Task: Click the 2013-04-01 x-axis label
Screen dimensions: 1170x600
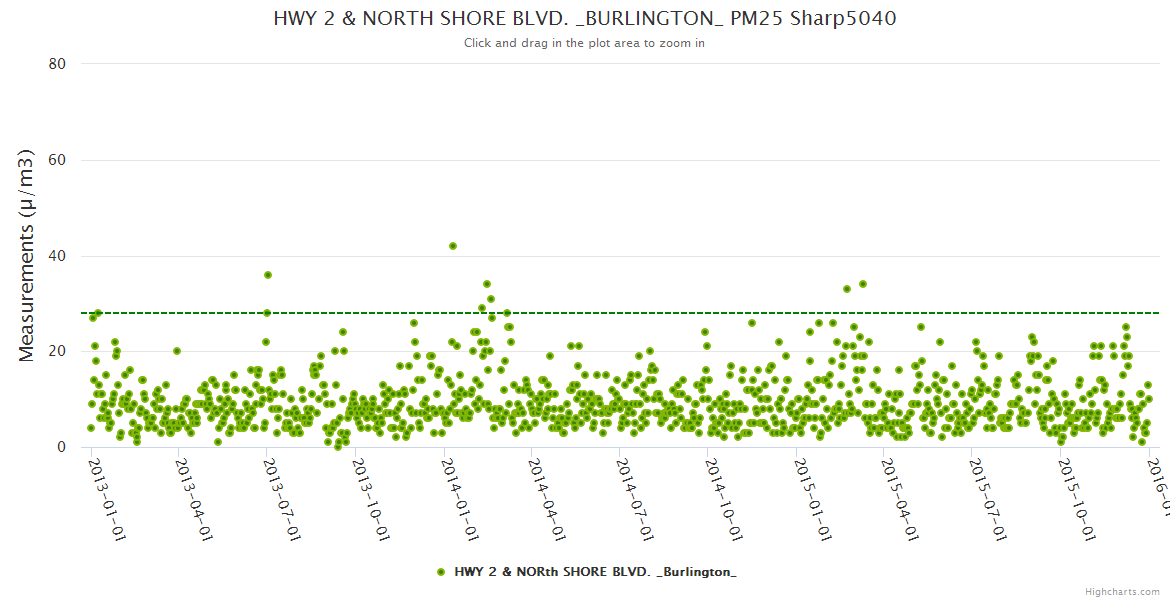Action: pos(192,493)
